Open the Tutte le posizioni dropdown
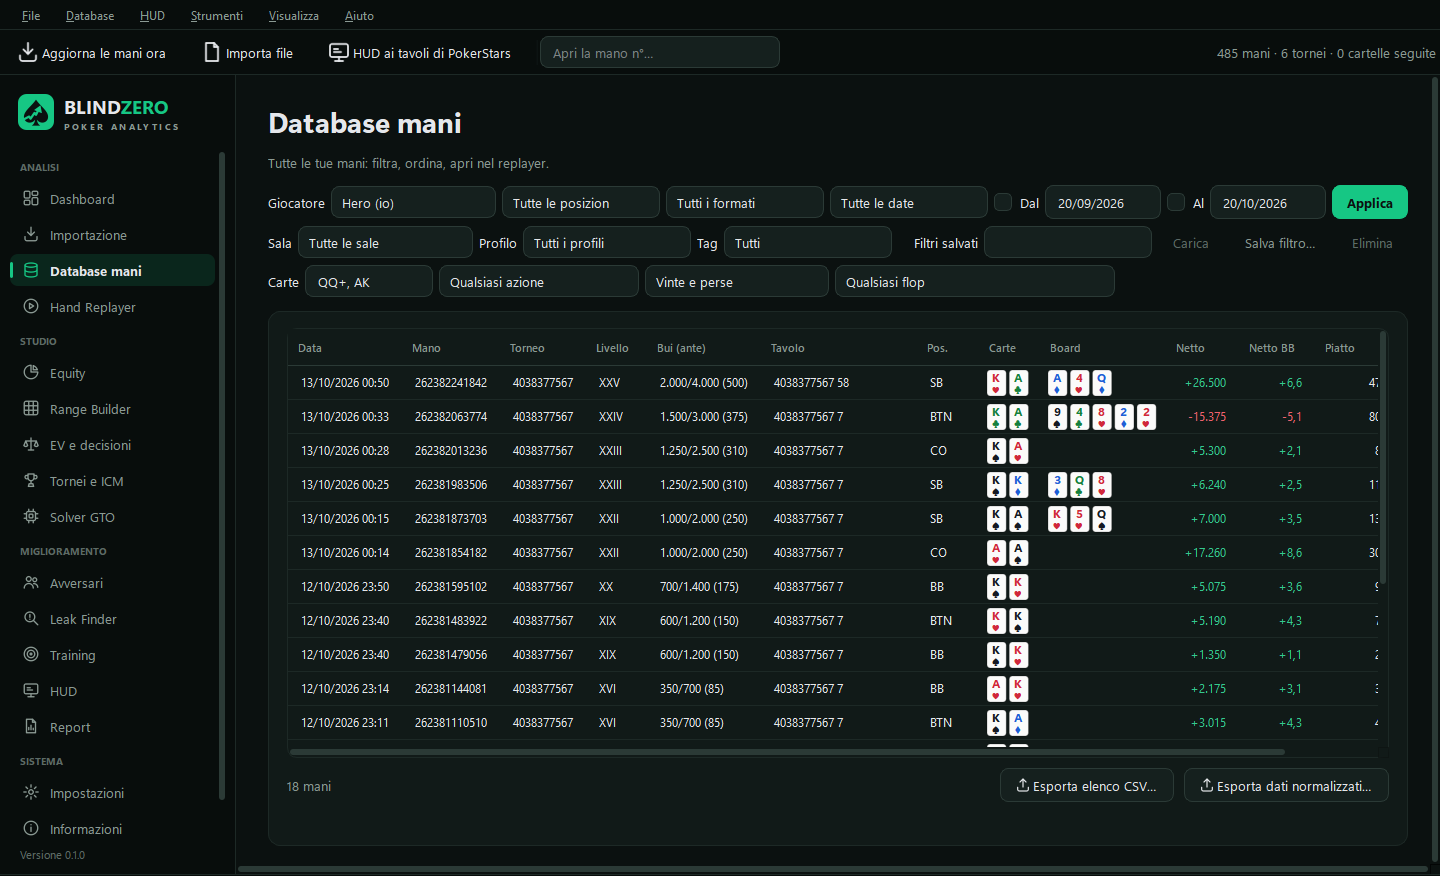Image resolution: width=1440 pixels, height=876 pixels. pyautogui.click(x=581, y=202)
